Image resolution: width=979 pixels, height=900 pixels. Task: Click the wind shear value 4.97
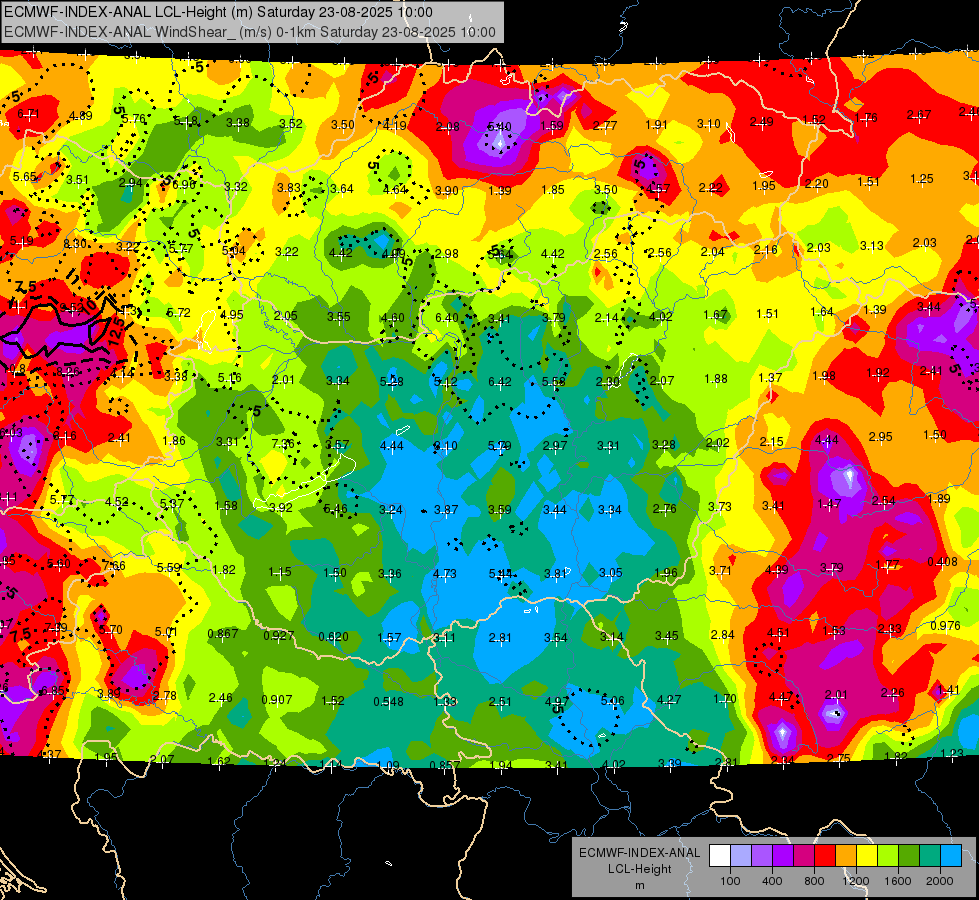pos(557,702)
